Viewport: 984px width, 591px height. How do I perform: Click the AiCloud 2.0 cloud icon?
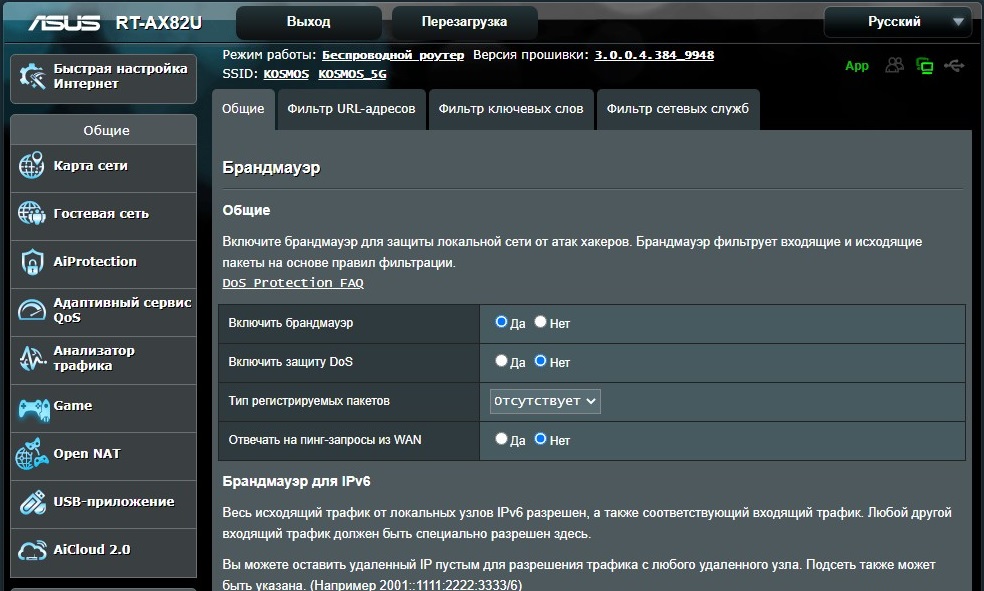(x=32, y=550)
